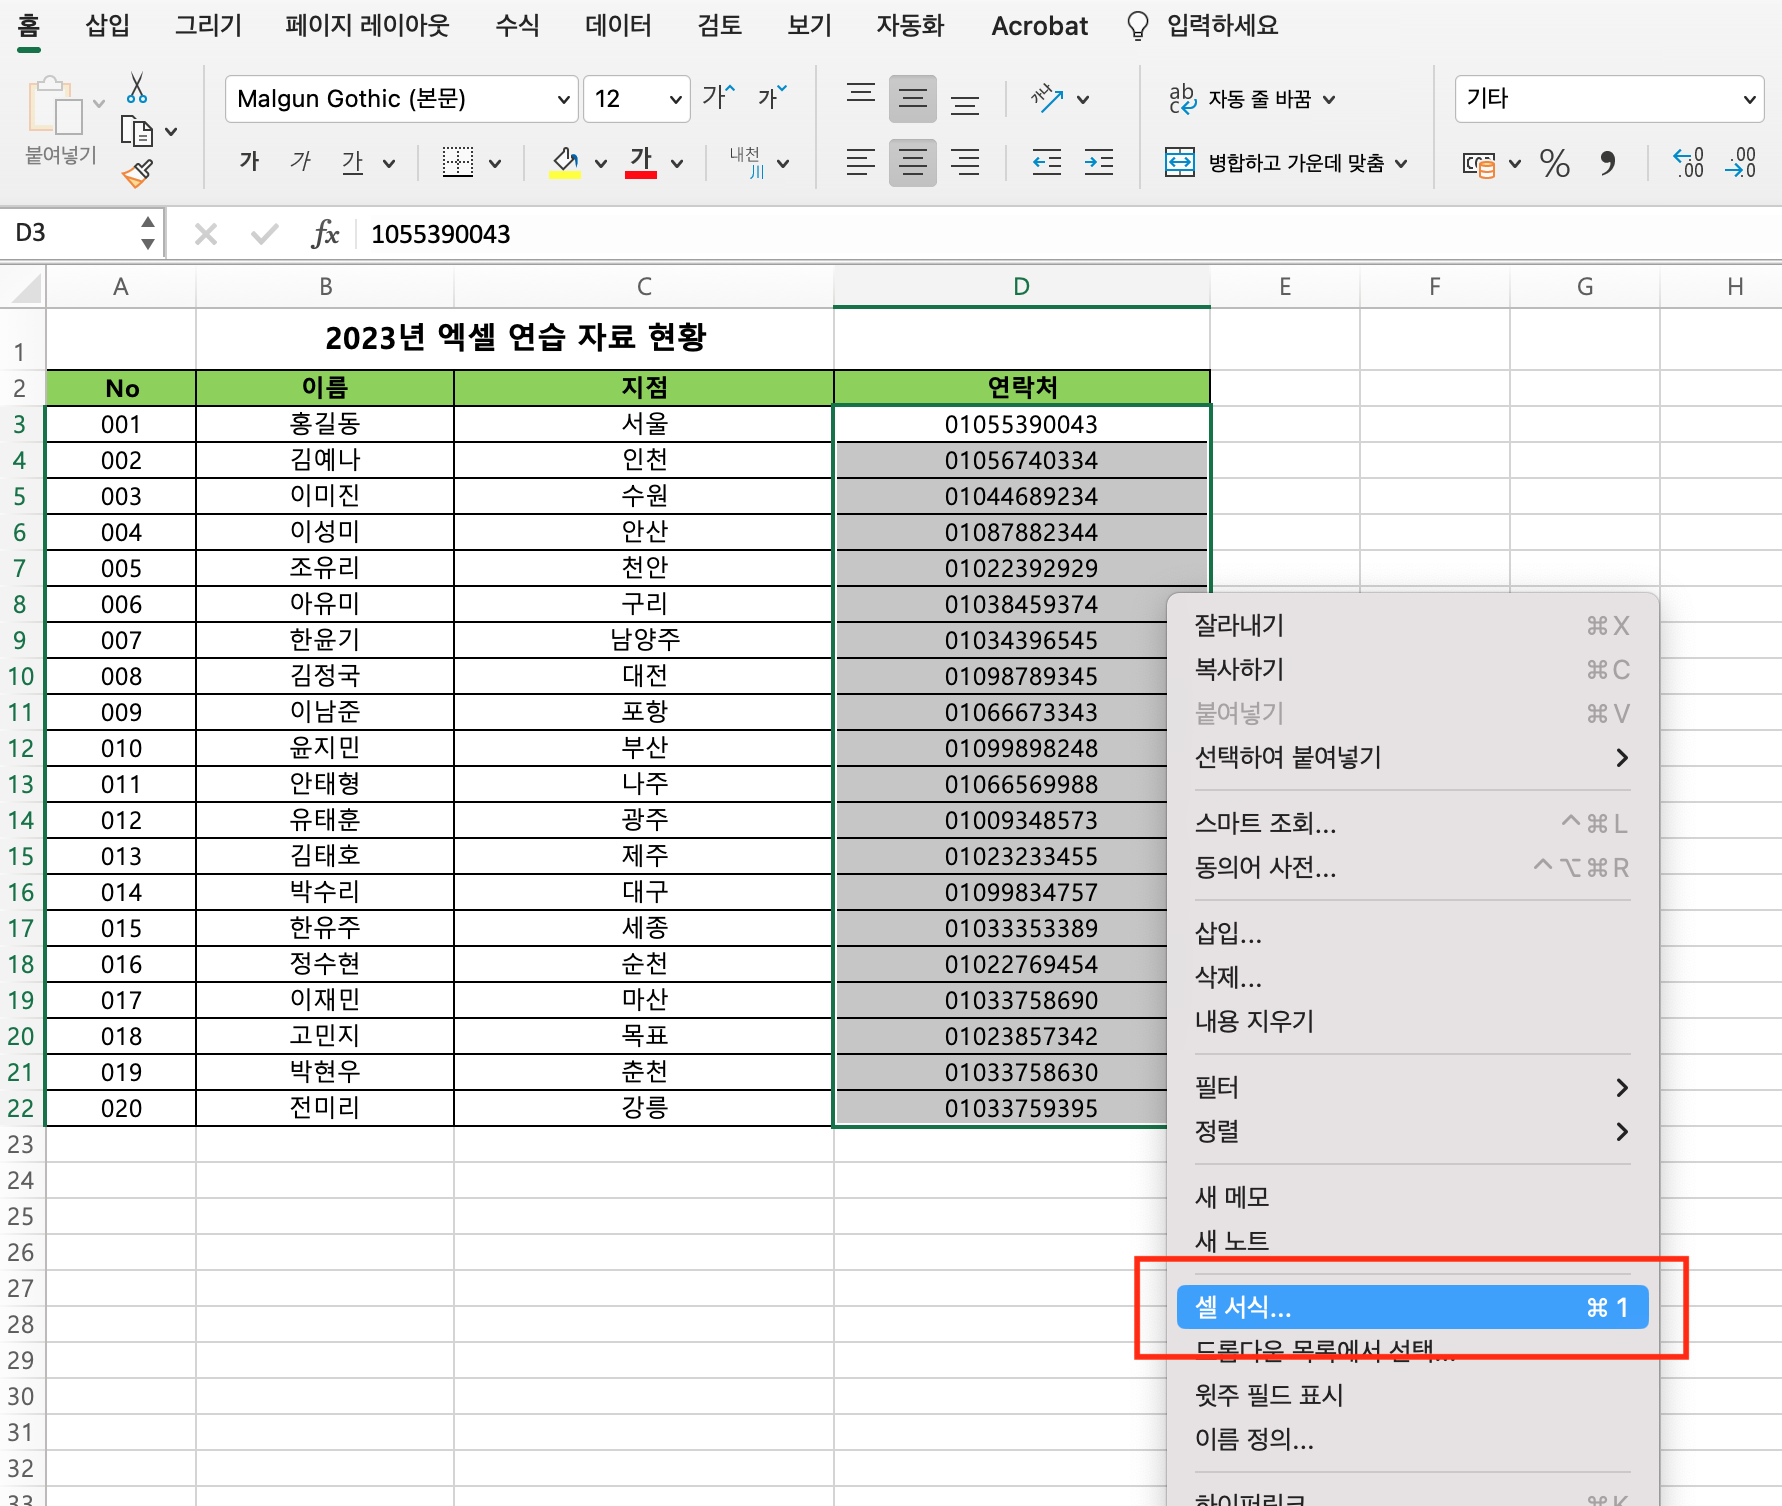Screen dimensions: 1782x1506
Task: Click the insert function fx icon
Action: (x=325, y=234)
